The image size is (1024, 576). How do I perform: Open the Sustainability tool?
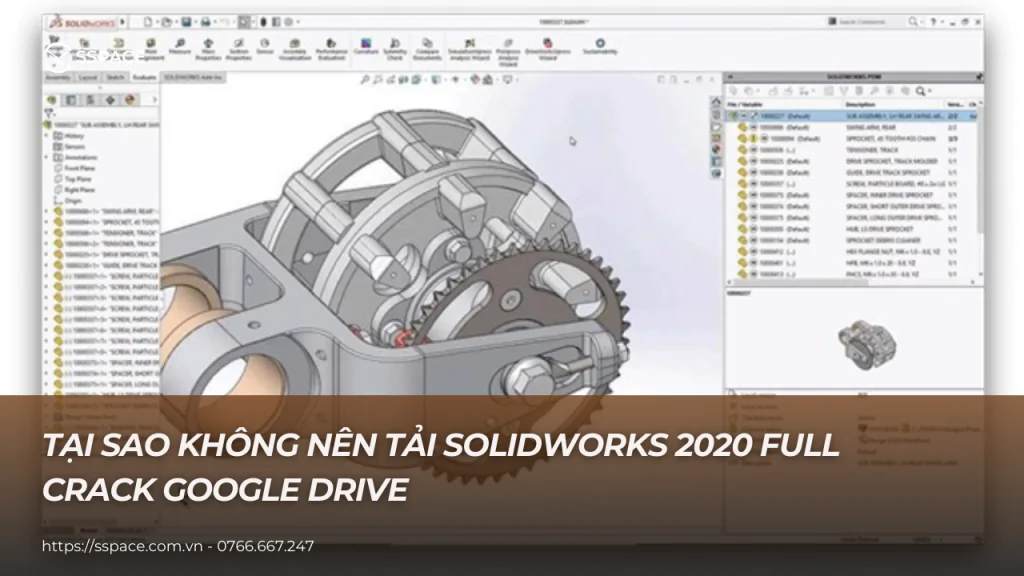[x=600, y=47]
